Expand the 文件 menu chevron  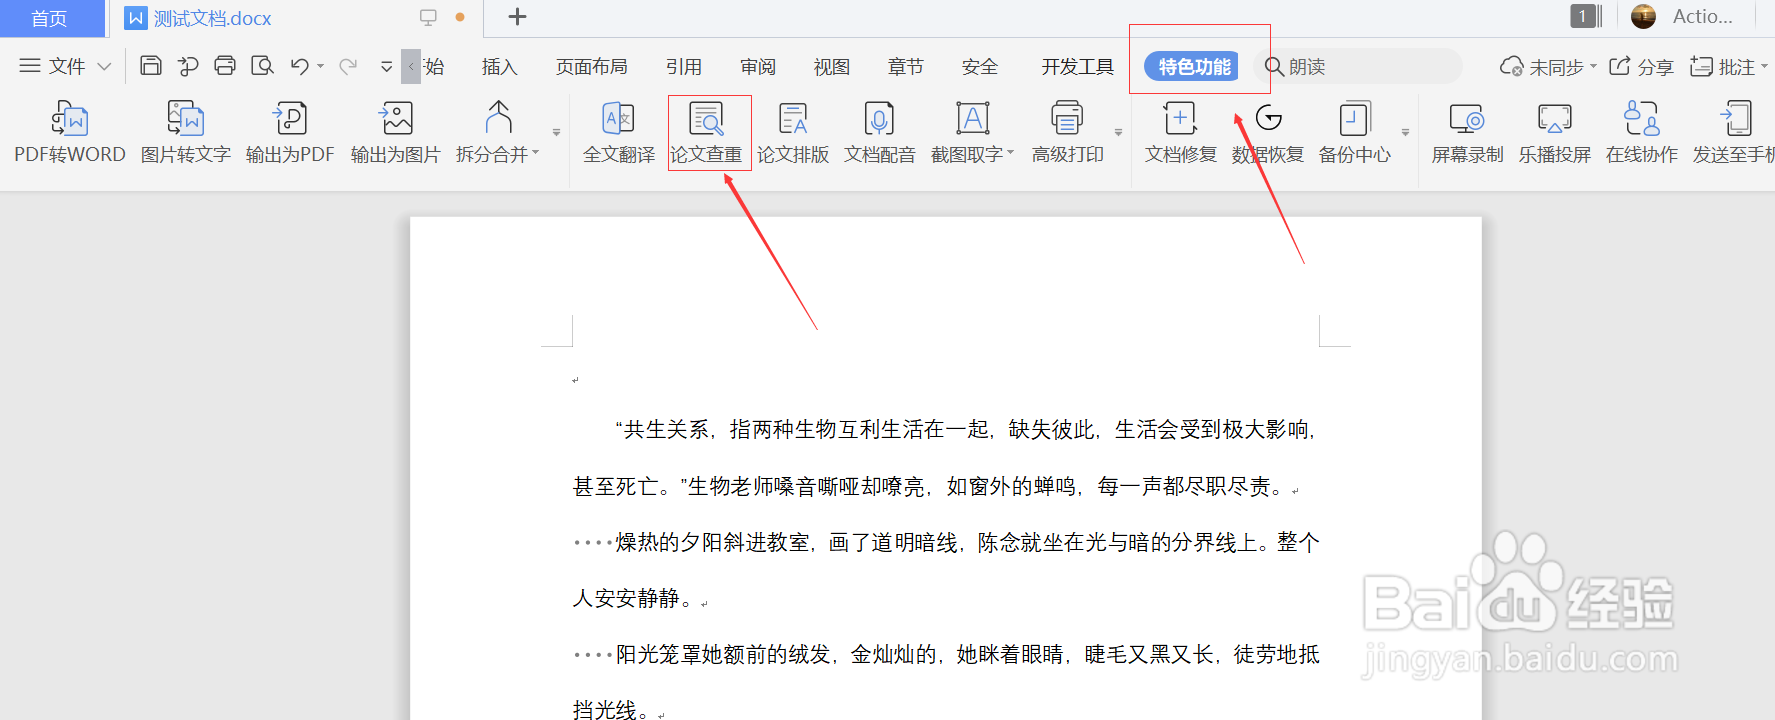point(104,67)
